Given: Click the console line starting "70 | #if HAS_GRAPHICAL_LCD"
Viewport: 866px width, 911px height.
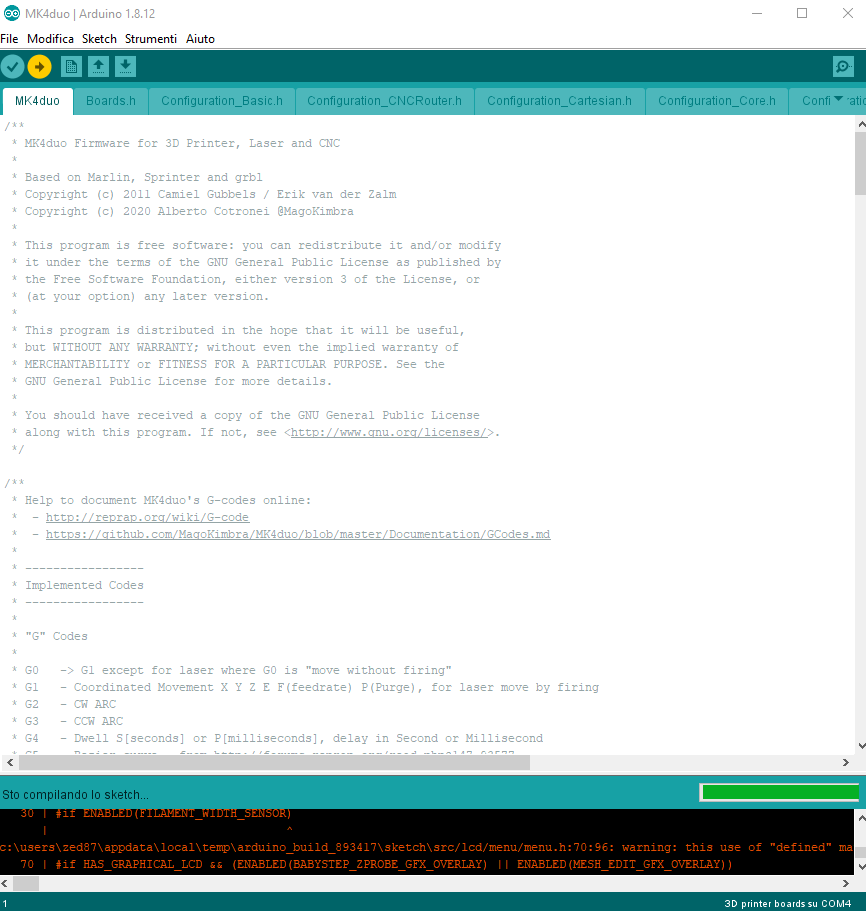Looking at the screenshot, I should tap(376, 864).
